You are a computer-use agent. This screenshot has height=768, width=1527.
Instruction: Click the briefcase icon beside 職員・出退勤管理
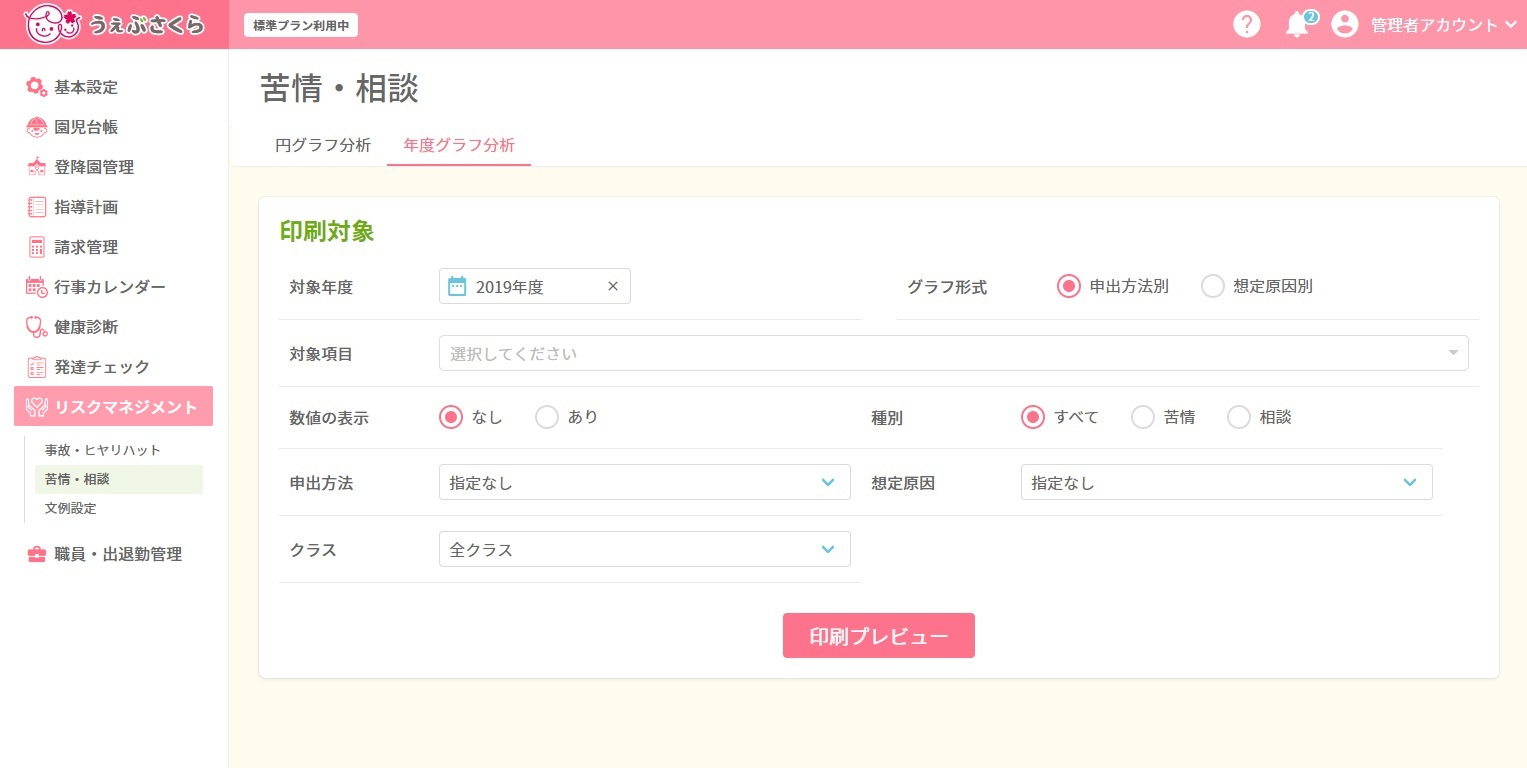pos(36,554)
